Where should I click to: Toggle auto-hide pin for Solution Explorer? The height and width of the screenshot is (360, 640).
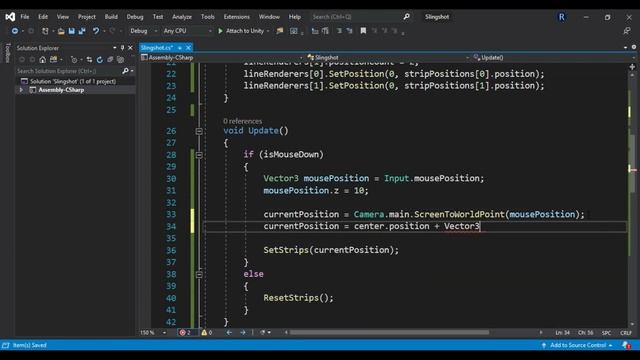tap(122, 48)
